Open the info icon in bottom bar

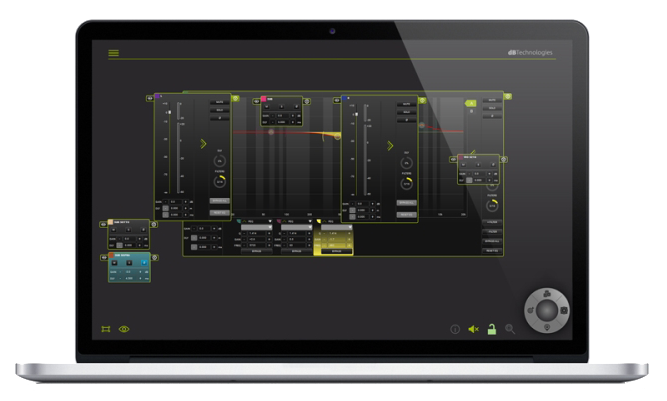point(455,329)
